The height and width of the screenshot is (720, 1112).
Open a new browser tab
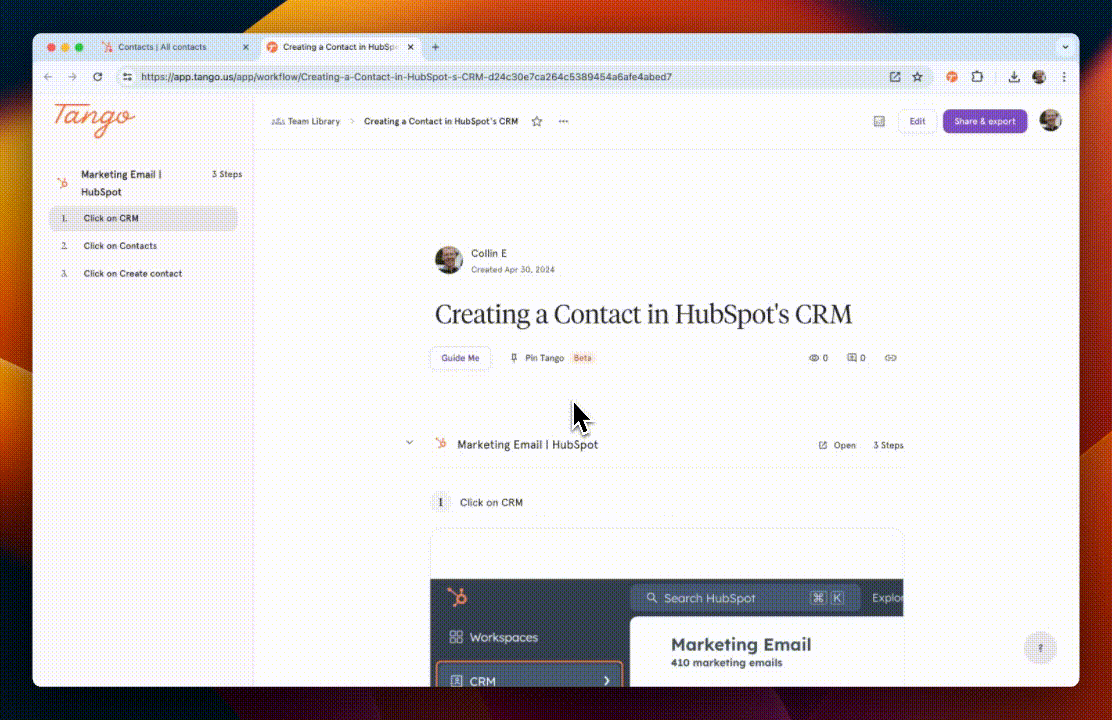tap(435, 47)
